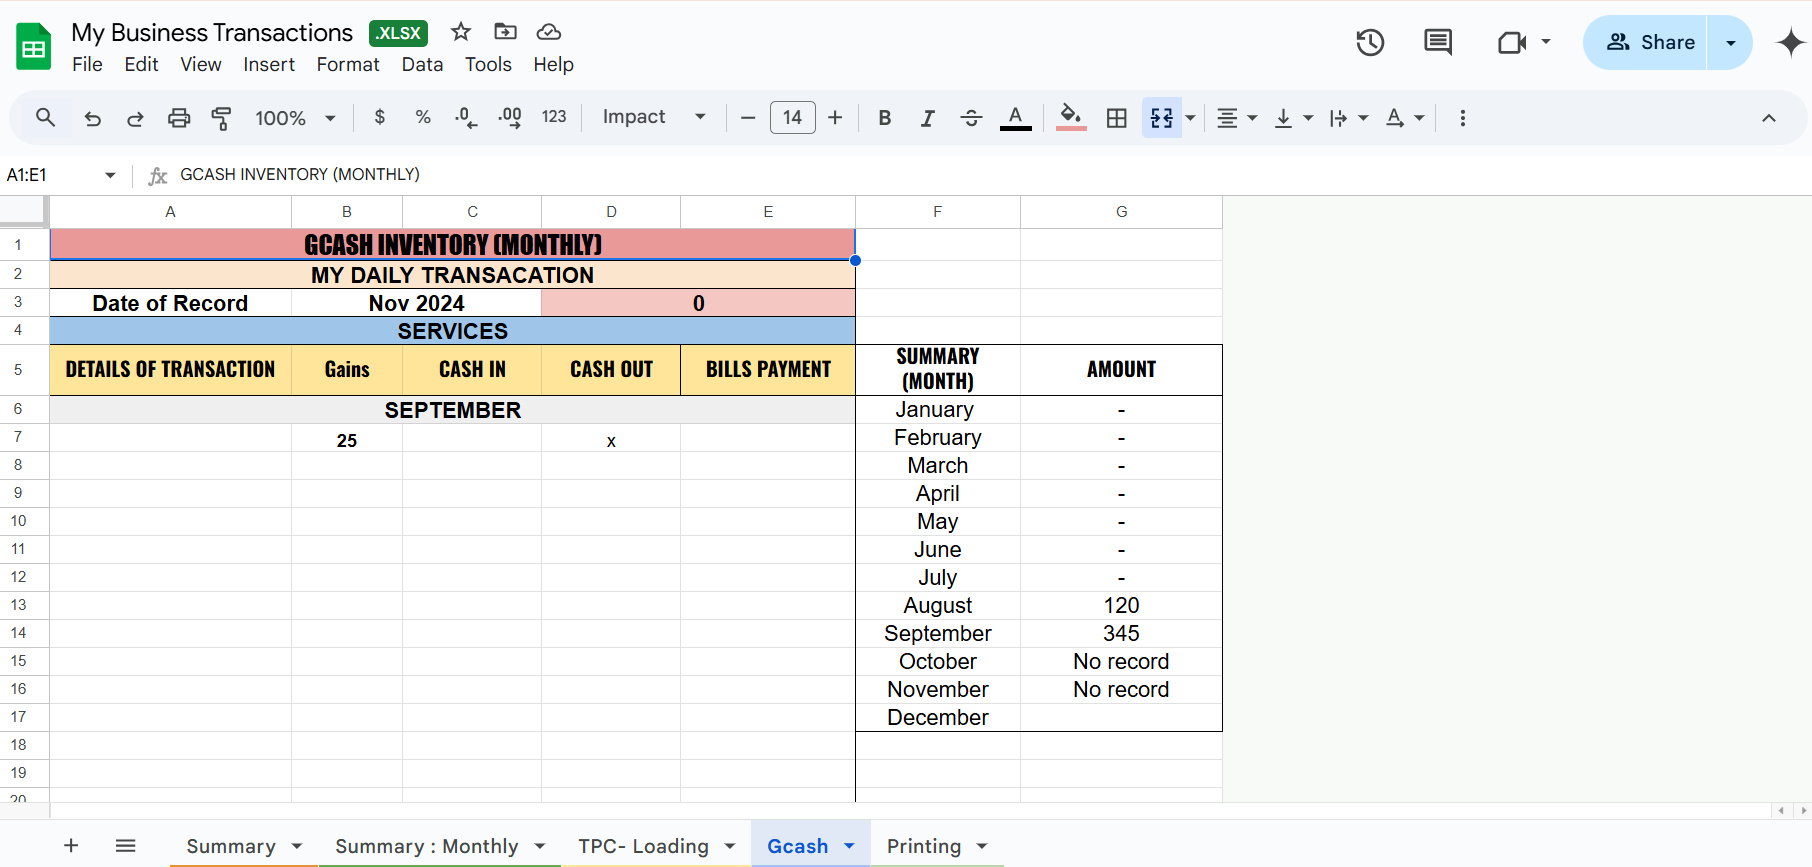This screenshot has width=1812, height=867.
Task: Undo the last action
Action: pos(93,118)
